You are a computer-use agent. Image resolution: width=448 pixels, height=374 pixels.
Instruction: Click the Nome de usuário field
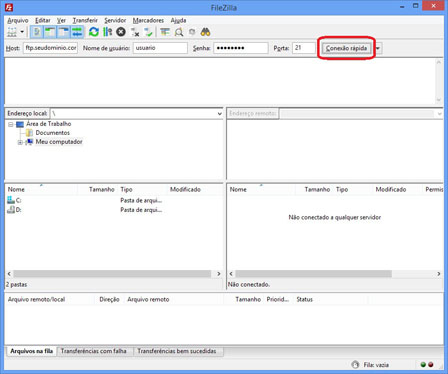[160, 48]
